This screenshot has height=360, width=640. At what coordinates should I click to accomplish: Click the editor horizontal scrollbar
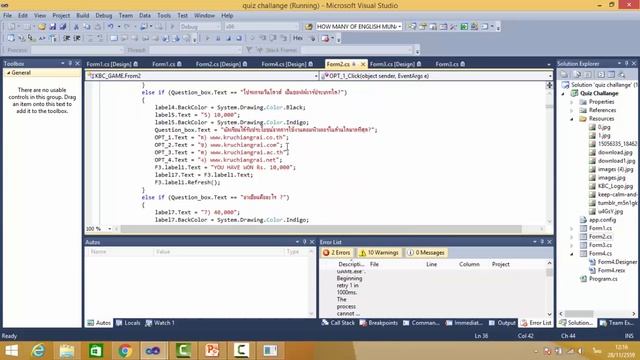(321, 229)
